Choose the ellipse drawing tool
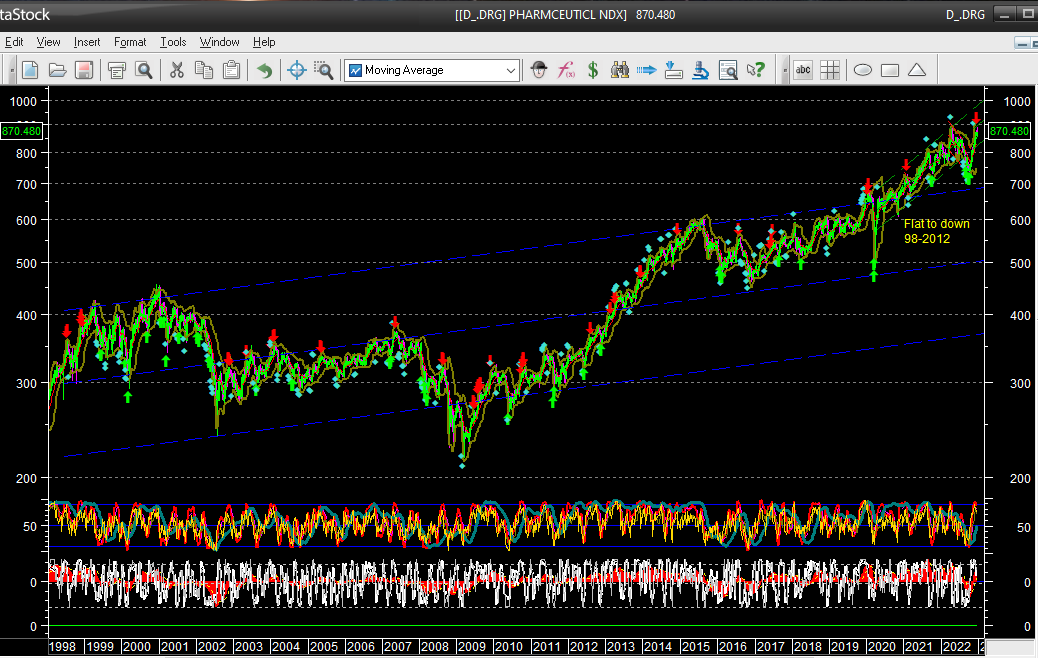Viewport: 1038px width, 658px height. tap(863, 70)
